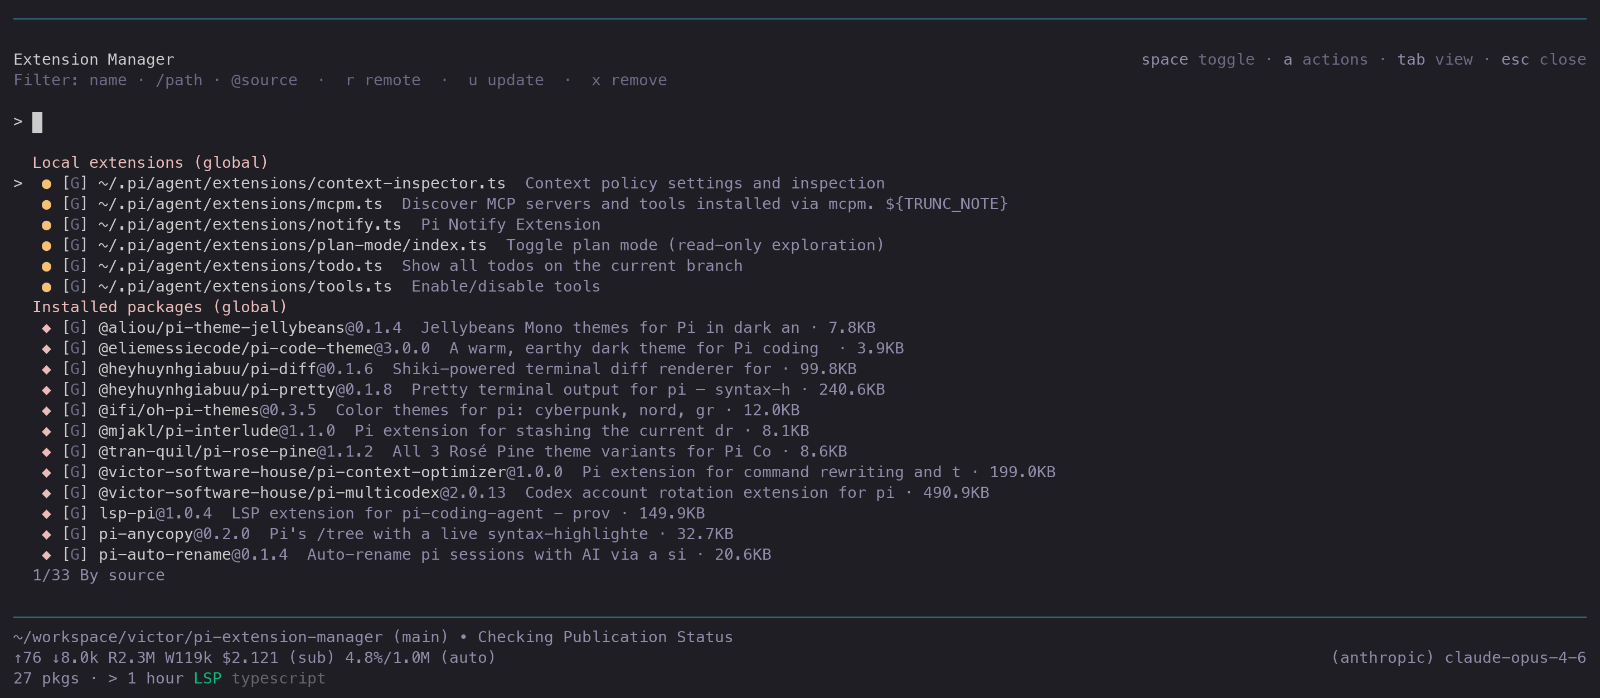Click the '1/33 By source' view indicator
The image size is (1600, 698).
(98, 575)
